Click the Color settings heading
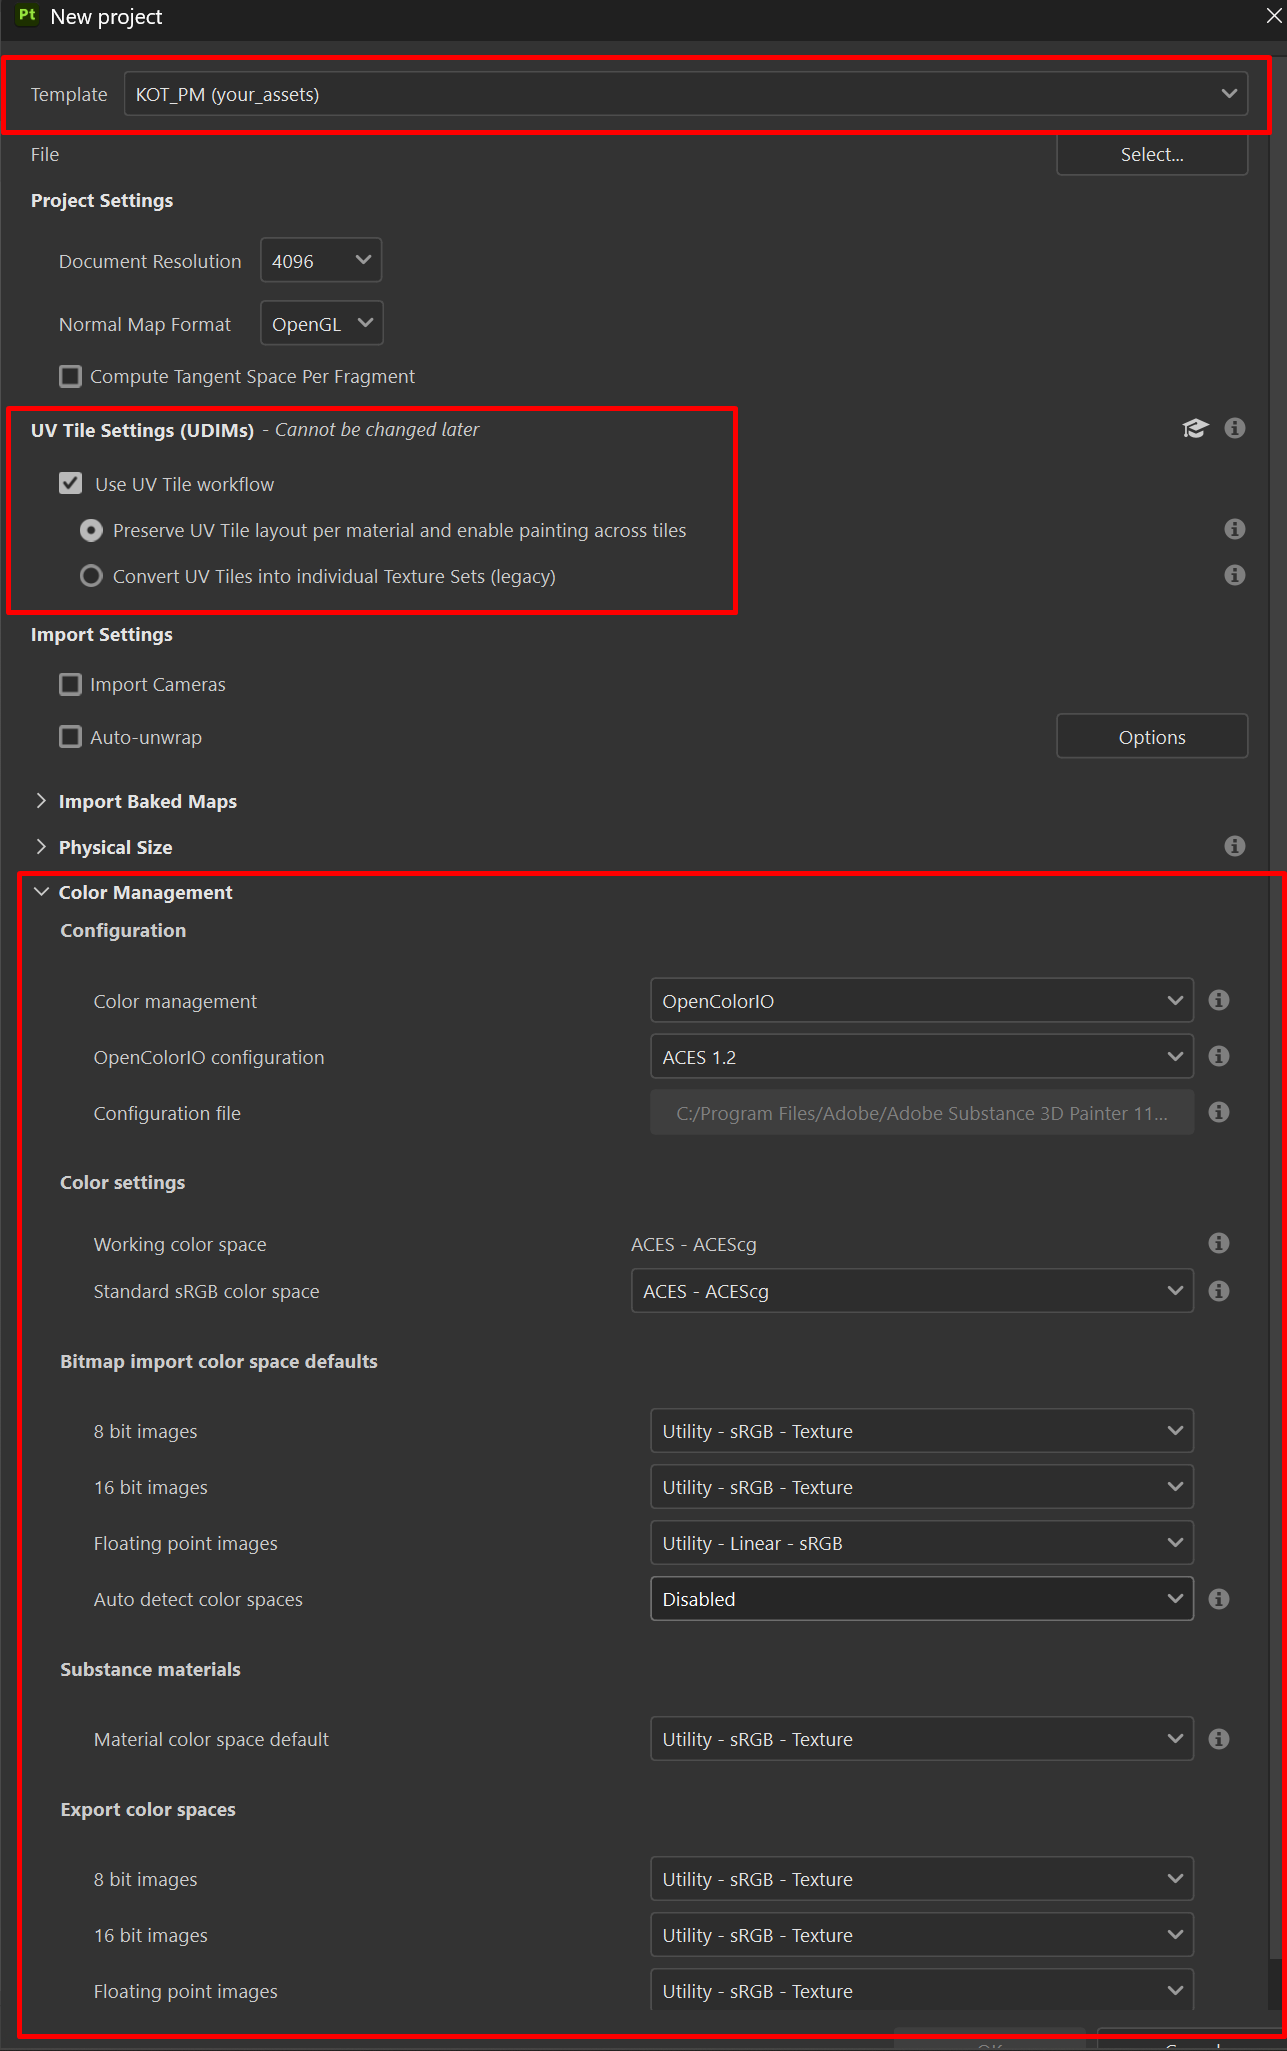 point(123,1182)
